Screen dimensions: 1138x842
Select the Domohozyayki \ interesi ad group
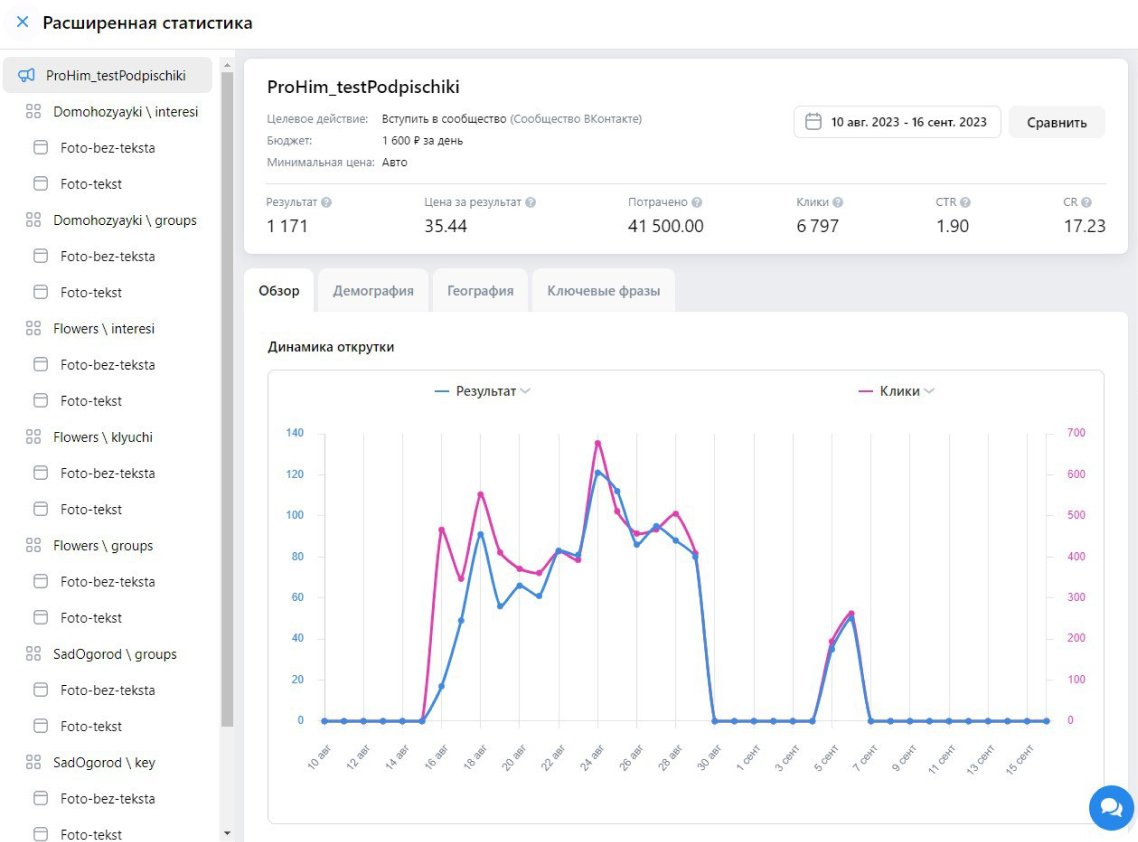pos(125,112)
